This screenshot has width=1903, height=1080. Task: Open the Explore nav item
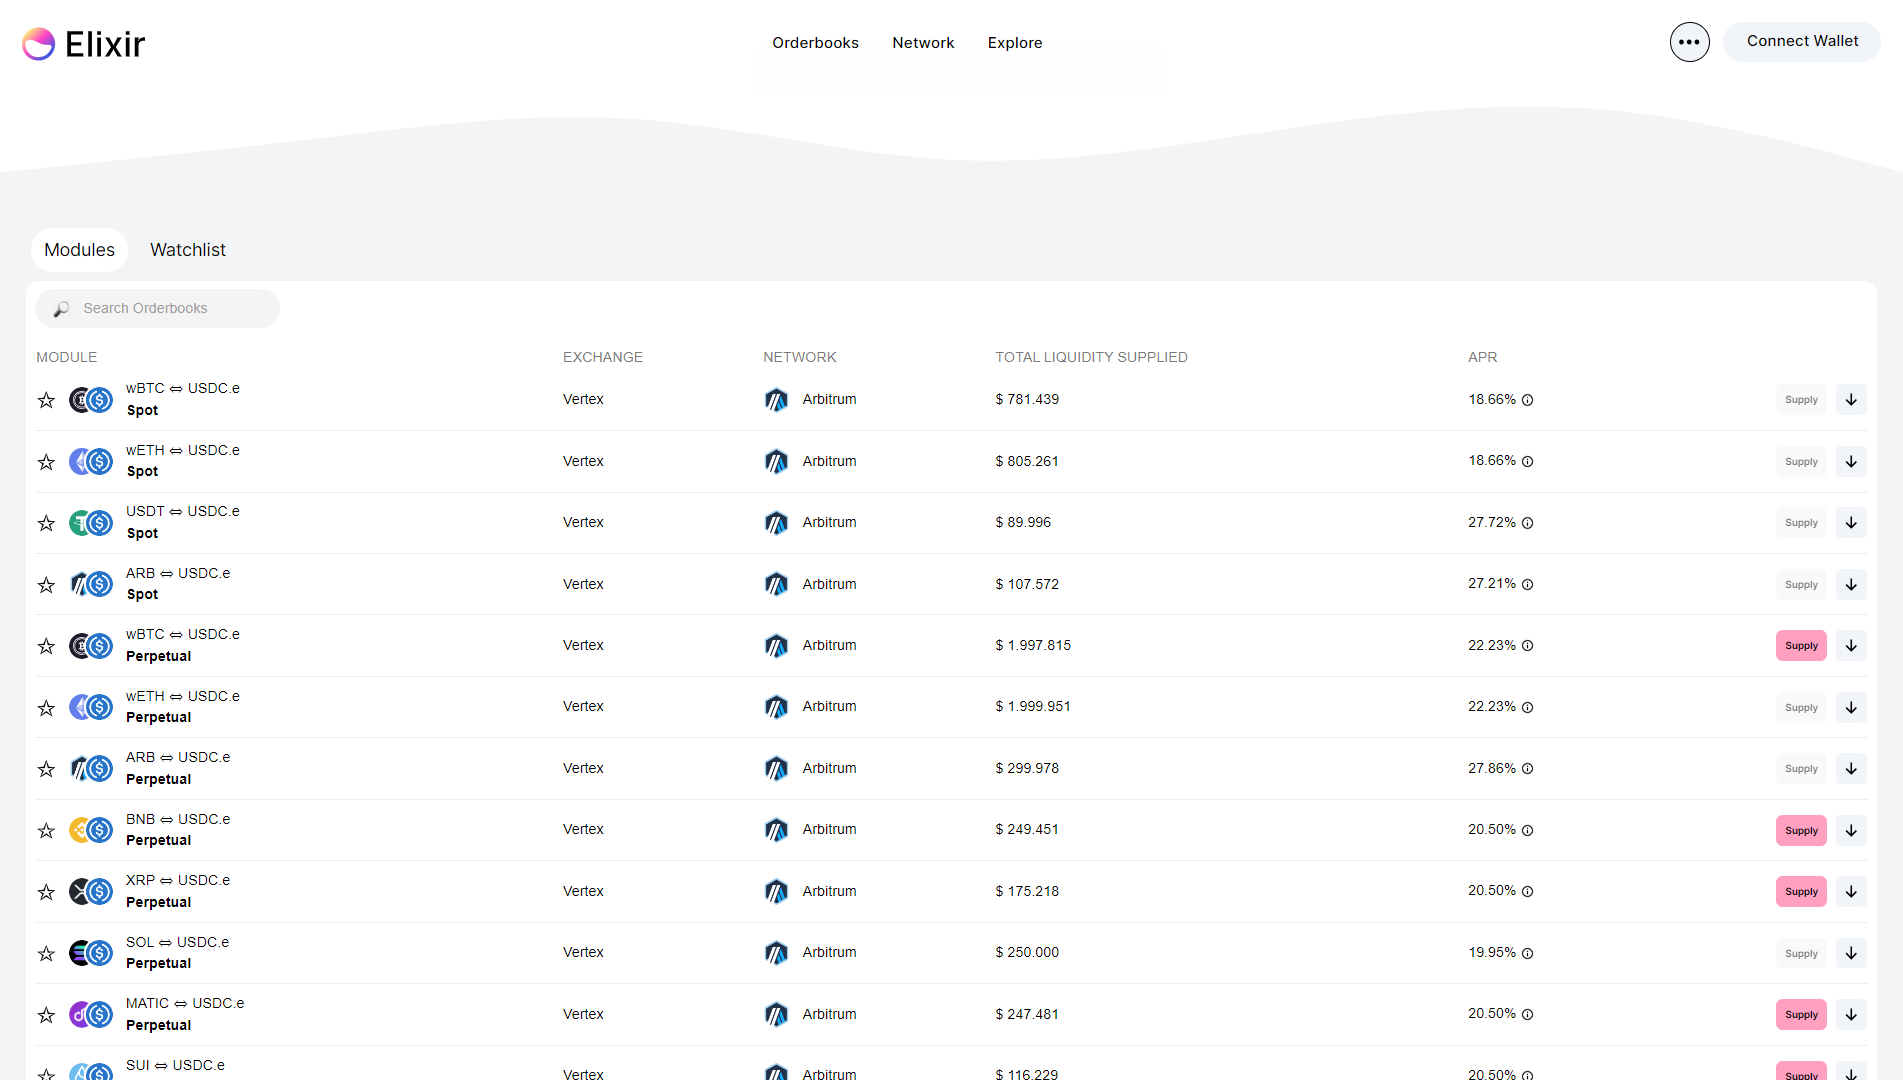(1015, 43)
